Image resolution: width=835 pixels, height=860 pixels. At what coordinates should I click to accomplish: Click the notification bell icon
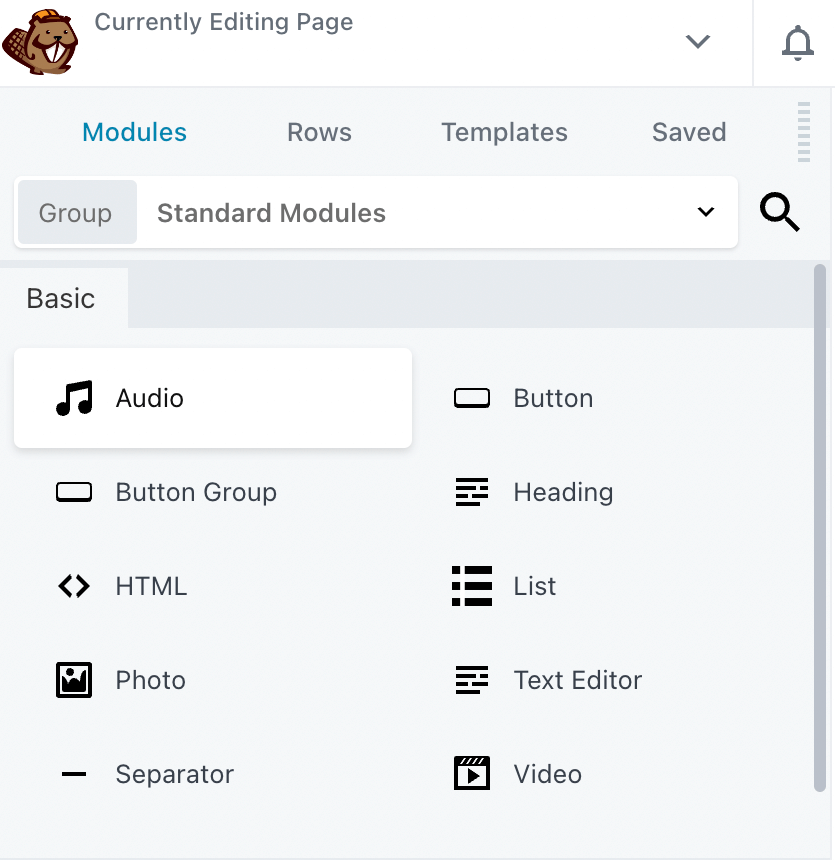coord(797,42)
